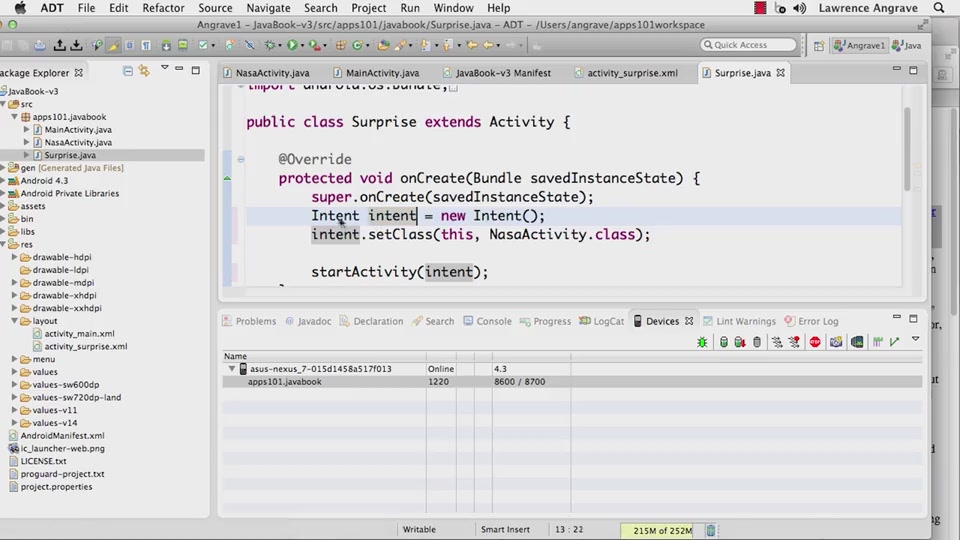Click the Dump HPROF file icon

pos(740,342)
